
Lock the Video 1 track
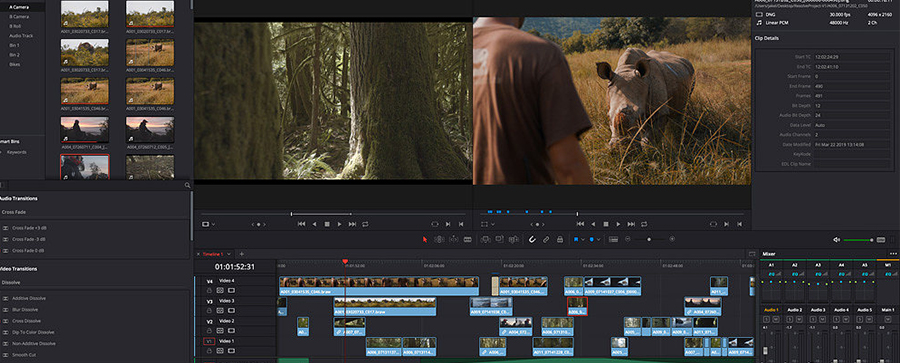click(210, 351)
